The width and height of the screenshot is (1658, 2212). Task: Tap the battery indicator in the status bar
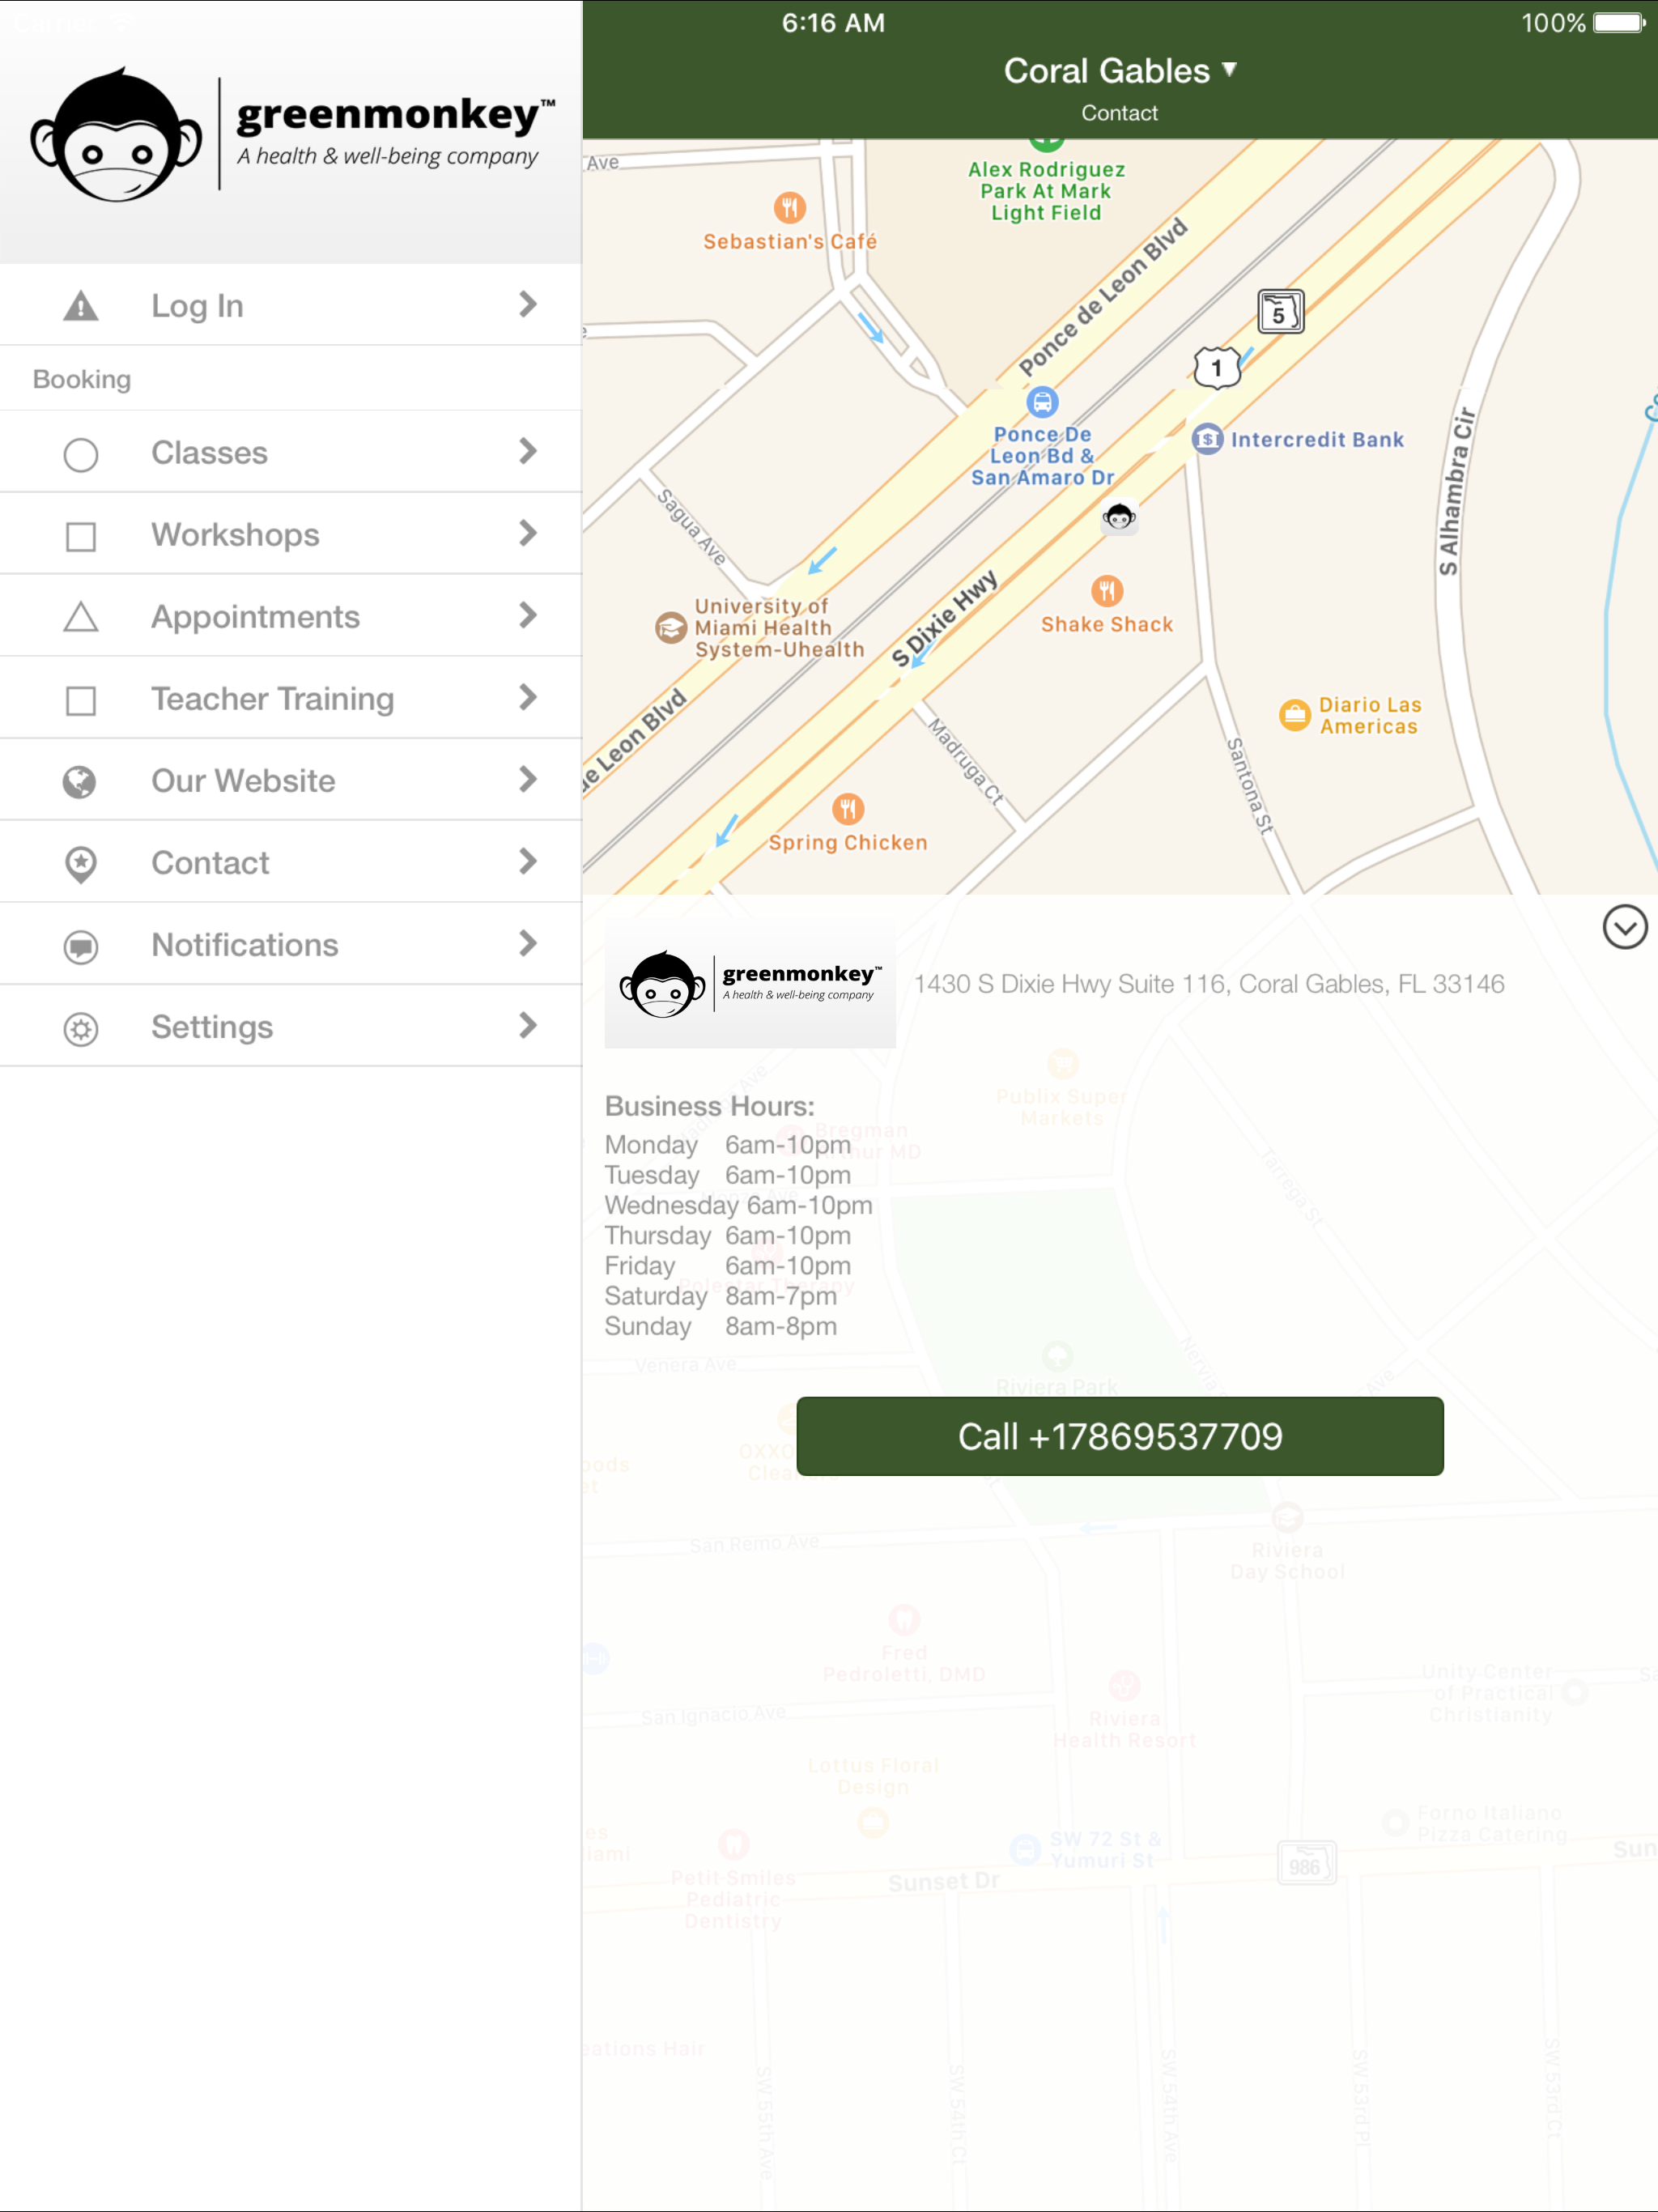(x=1619, y=23)
